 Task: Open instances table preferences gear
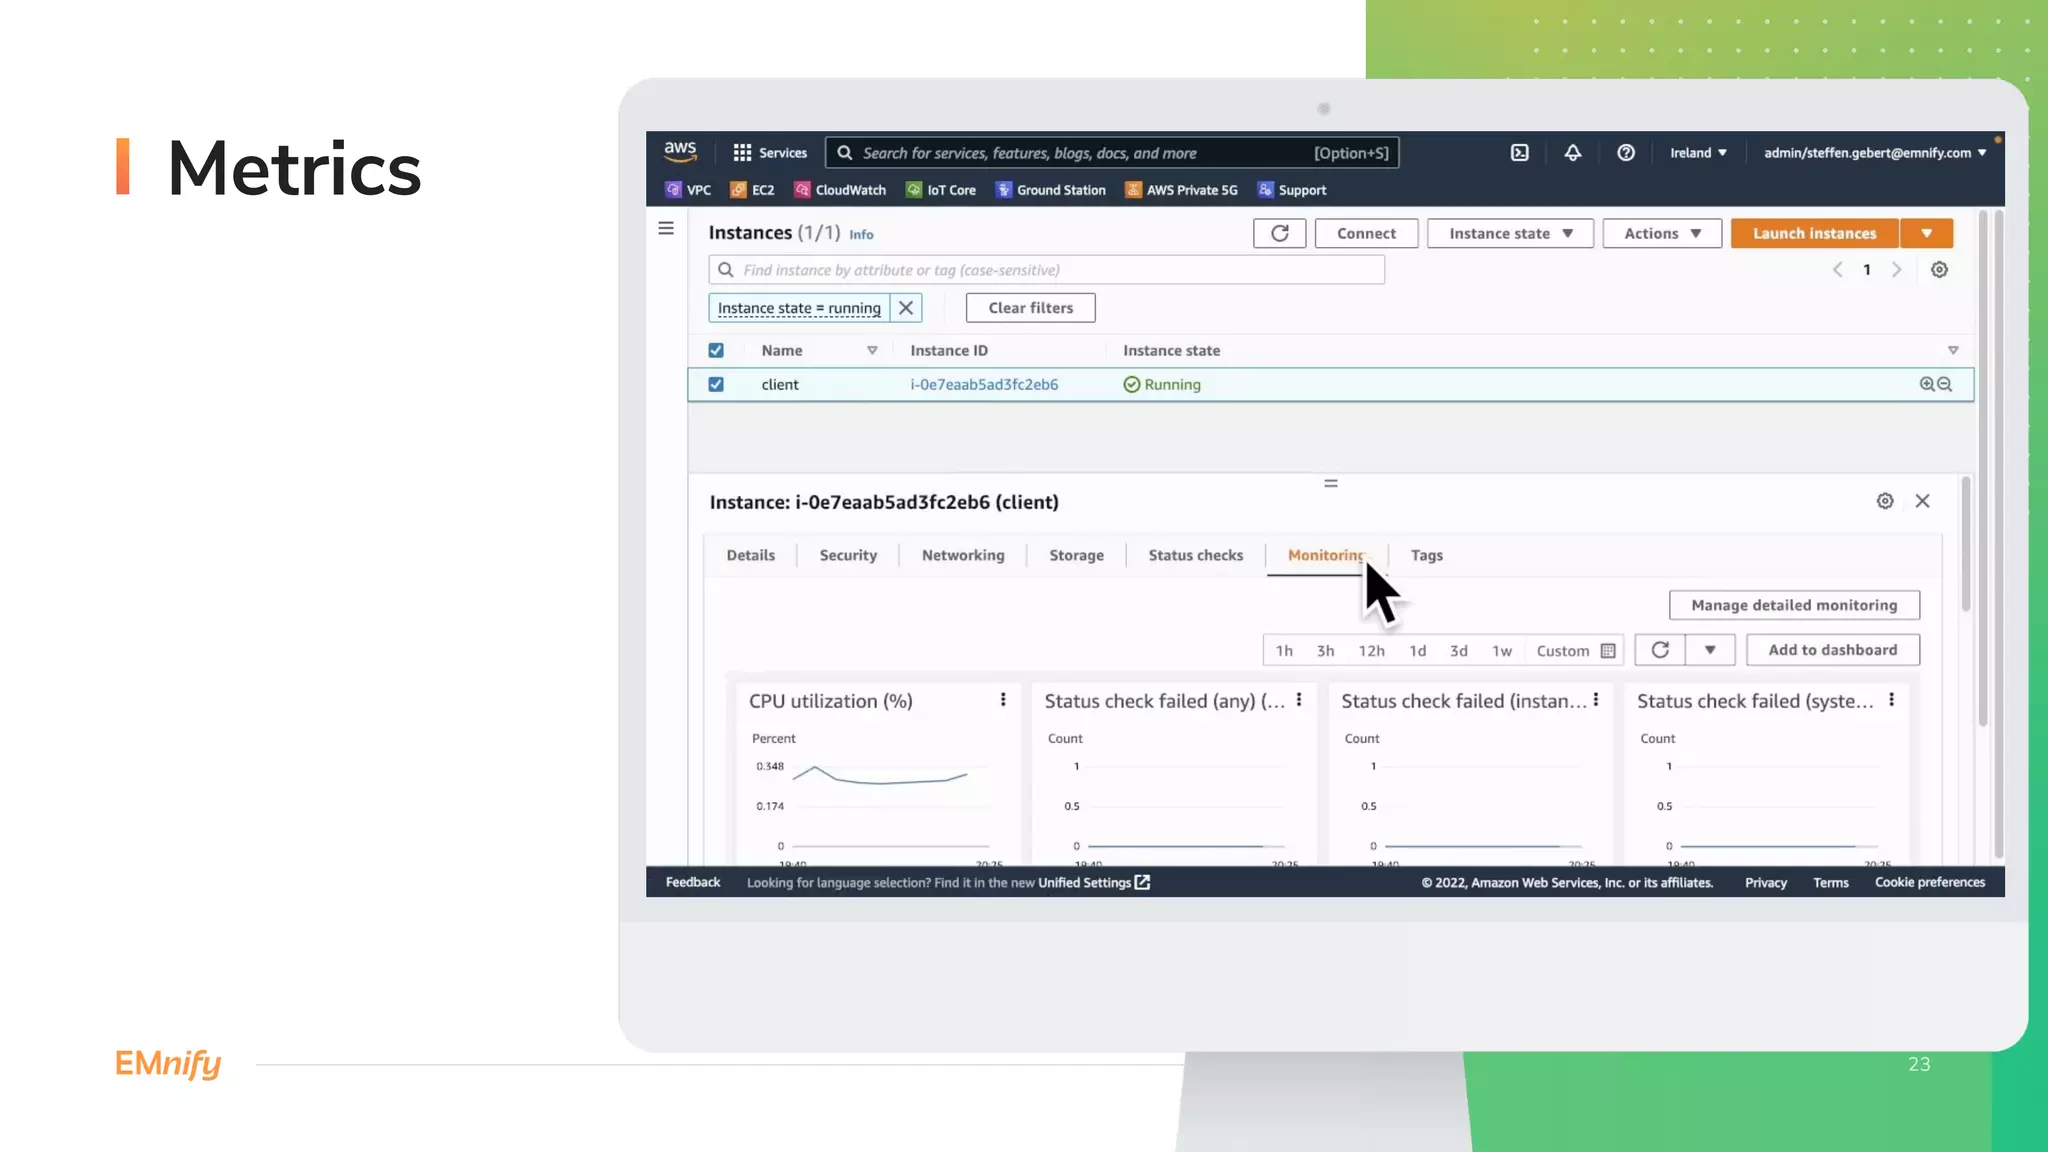pos(1938,270)
